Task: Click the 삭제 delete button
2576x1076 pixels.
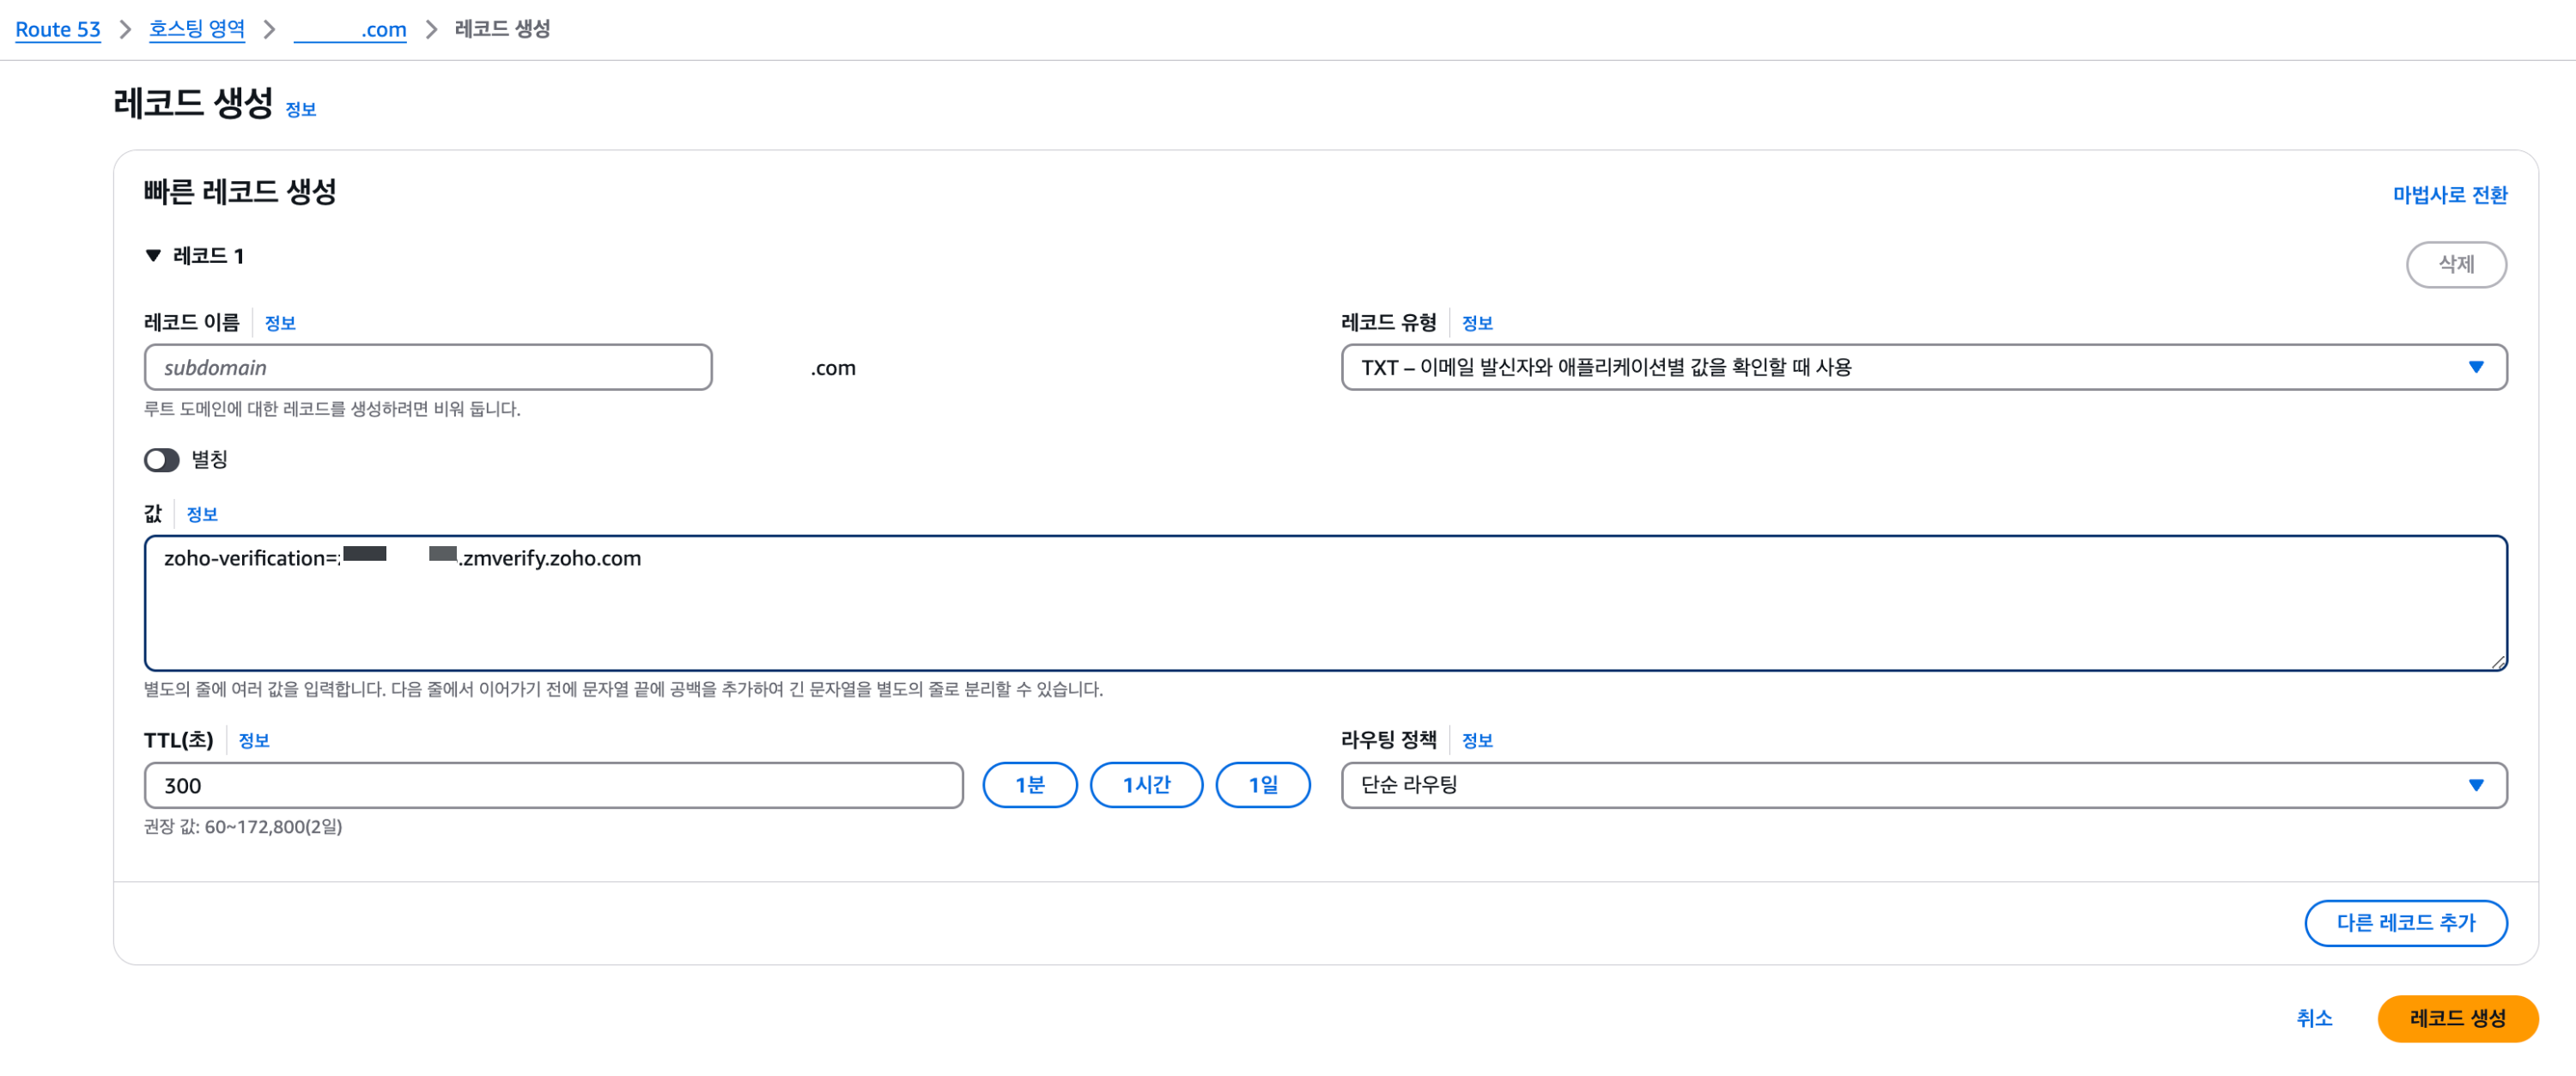Action: point(2455,264)
